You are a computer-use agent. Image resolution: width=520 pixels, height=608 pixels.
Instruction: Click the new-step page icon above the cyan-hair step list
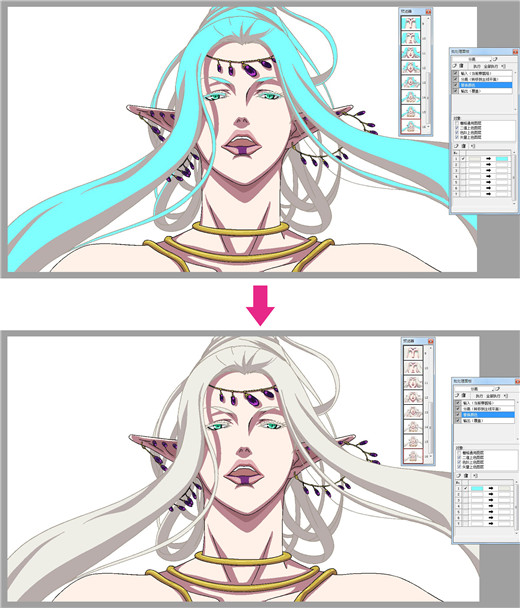tap(454, 66)
